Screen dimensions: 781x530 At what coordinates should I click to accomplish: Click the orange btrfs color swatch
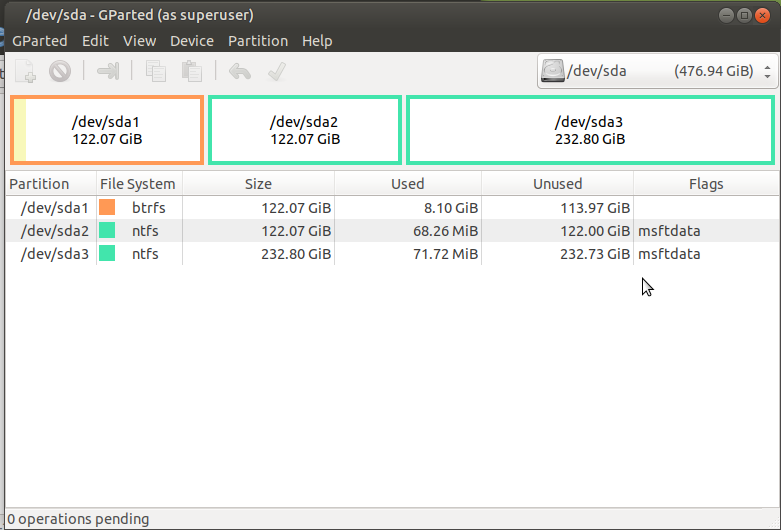[x=108, y=208]
